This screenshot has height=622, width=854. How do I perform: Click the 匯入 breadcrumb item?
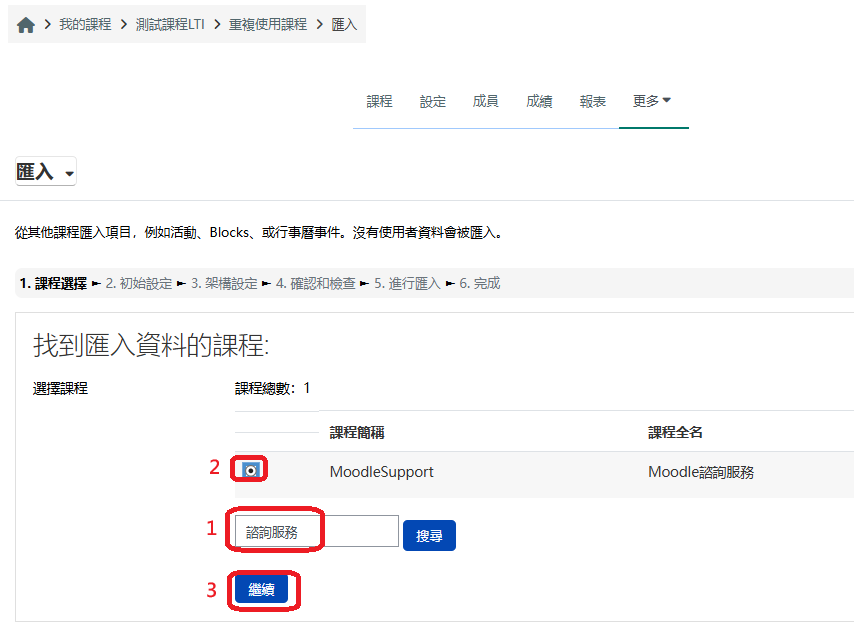(344, 25)
